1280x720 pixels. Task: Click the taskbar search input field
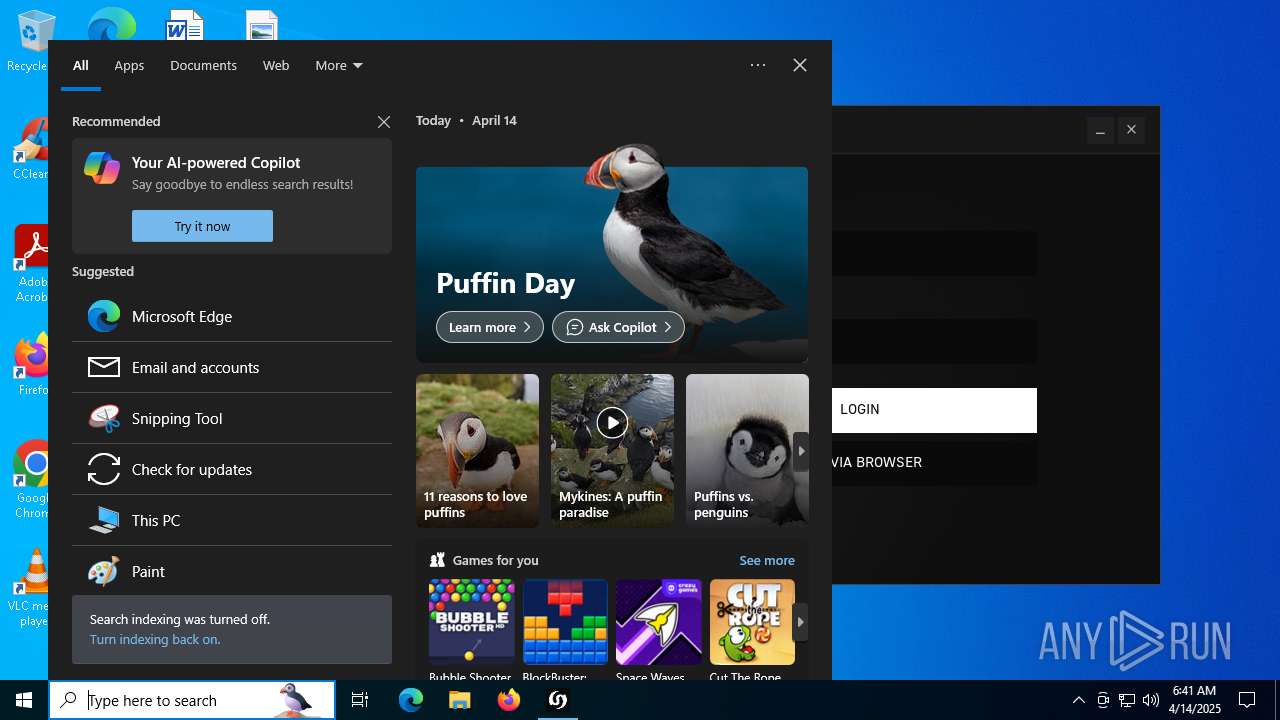pos(192,700)
